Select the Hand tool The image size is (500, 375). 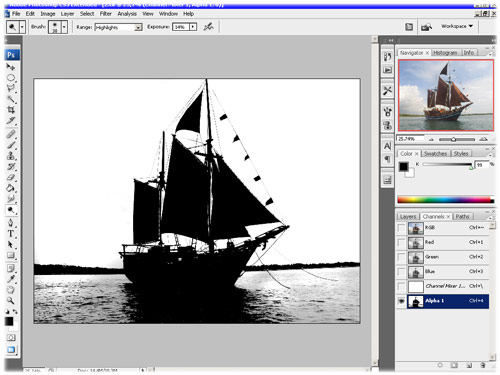[x=11, y=290]
